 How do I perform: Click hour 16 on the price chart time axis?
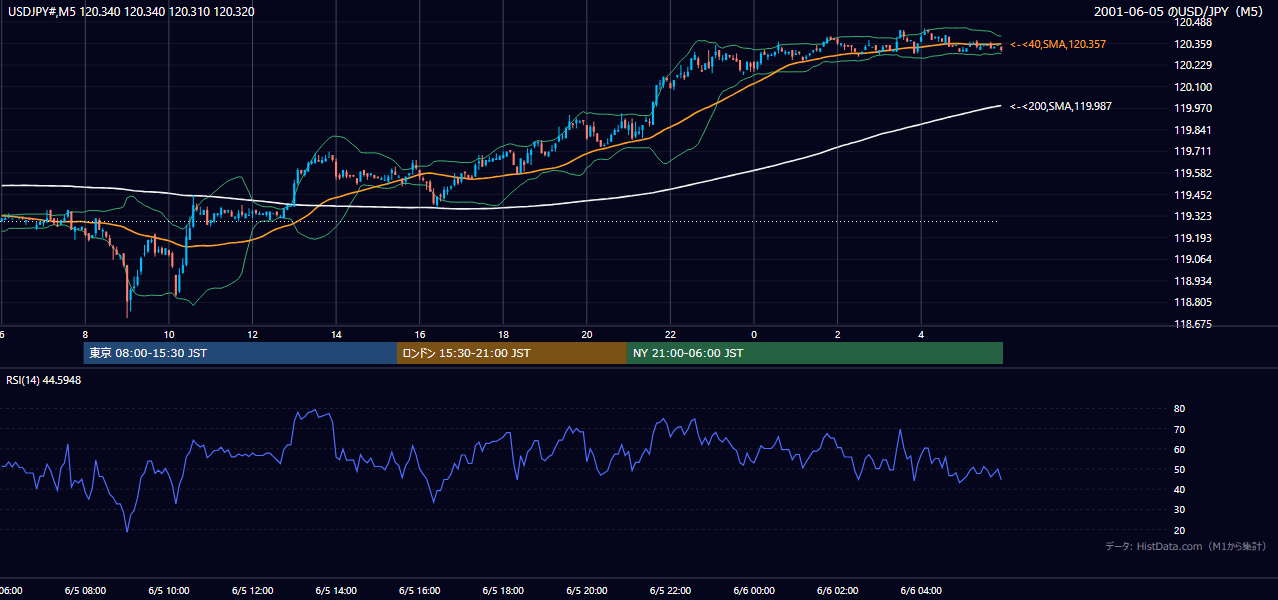click(x=419, y=335)
